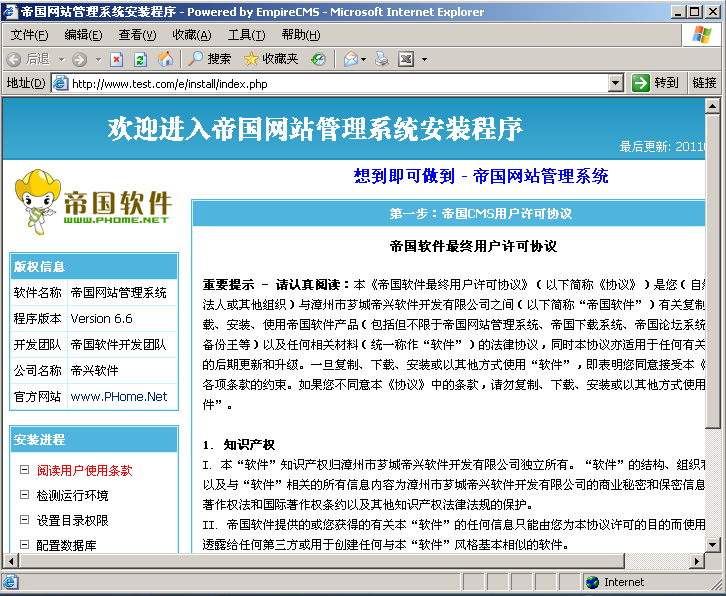Click the Print icon
Screen dimensions: 726x596
pyautogui.click(x=382, y=59)
